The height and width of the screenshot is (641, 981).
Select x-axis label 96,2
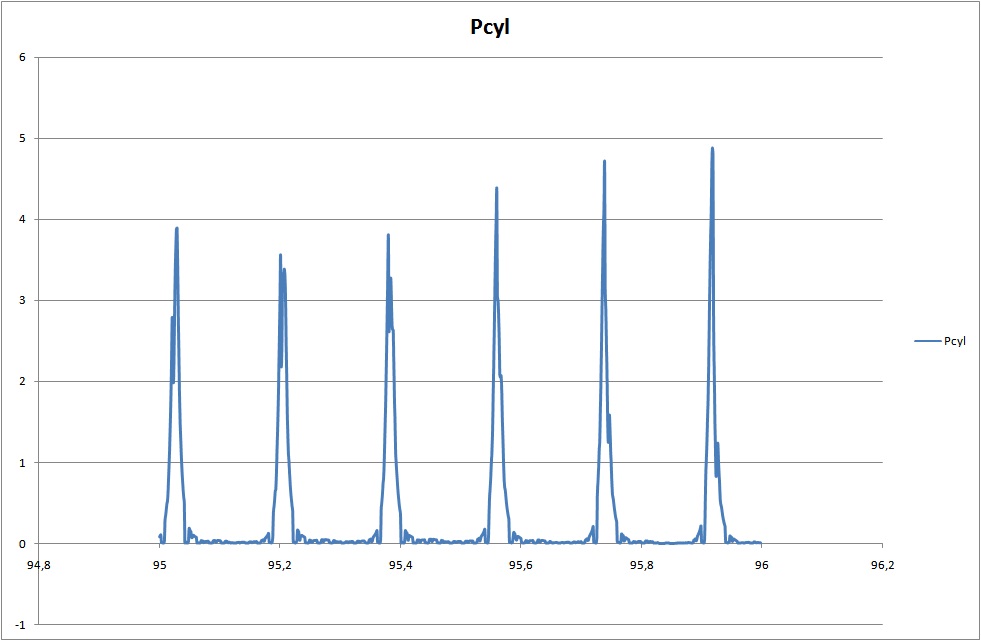(x=882, y=565)
